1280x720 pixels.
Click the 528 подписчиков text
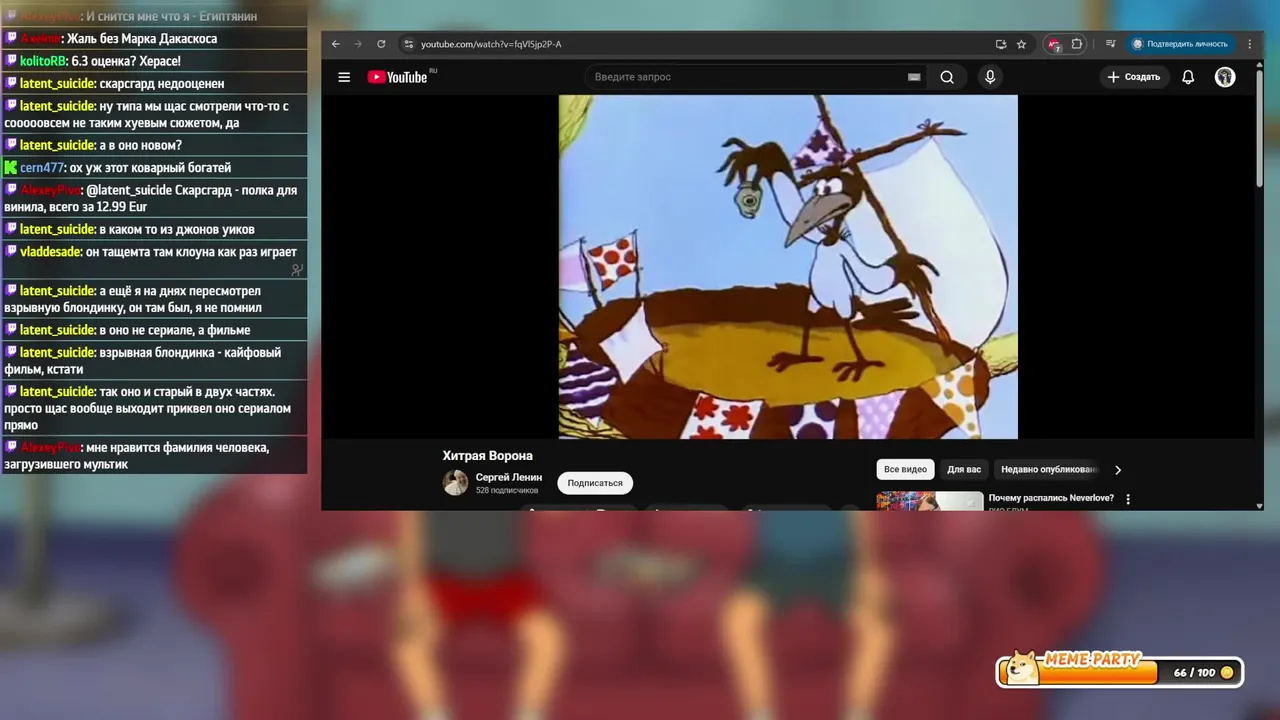[x=507, y=491]
